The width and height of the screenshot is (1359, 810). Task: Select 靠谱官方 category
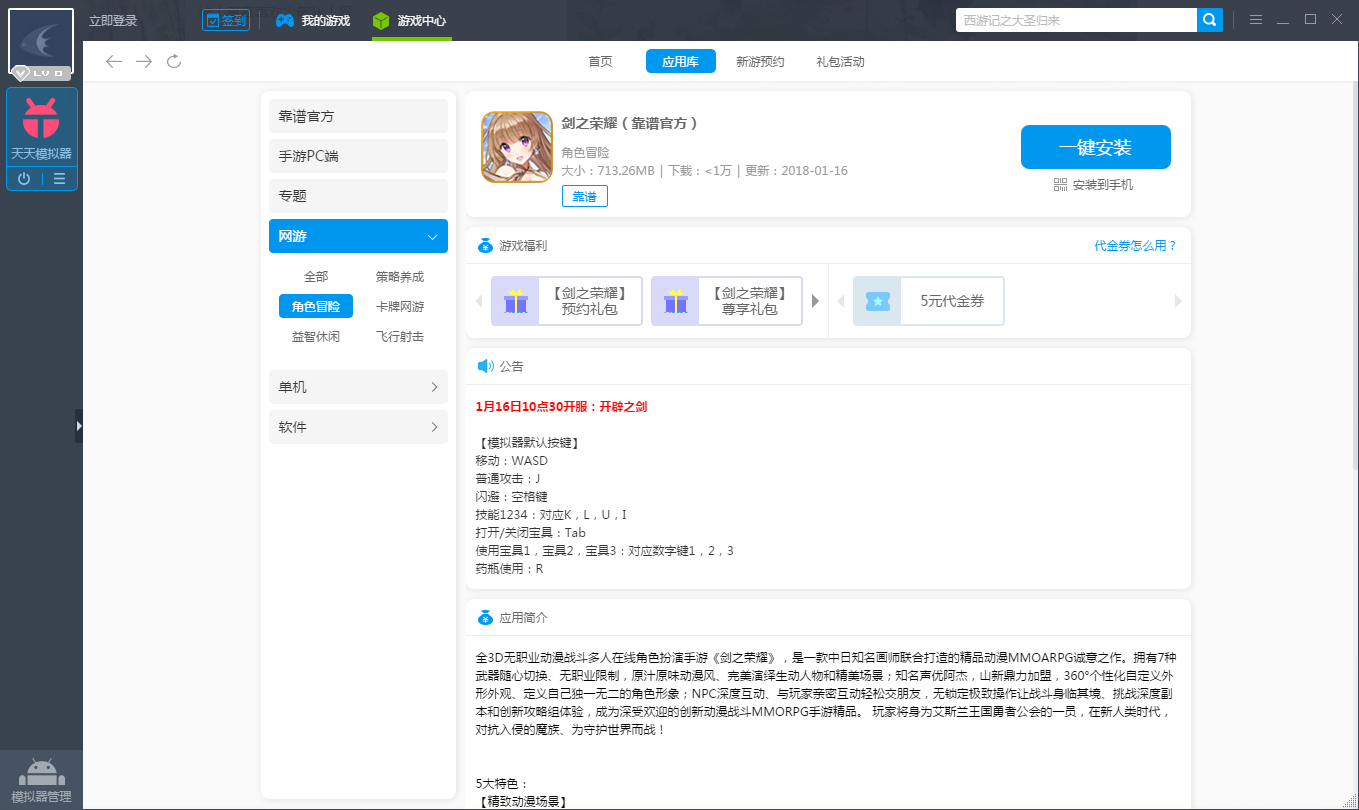point(358,116)
